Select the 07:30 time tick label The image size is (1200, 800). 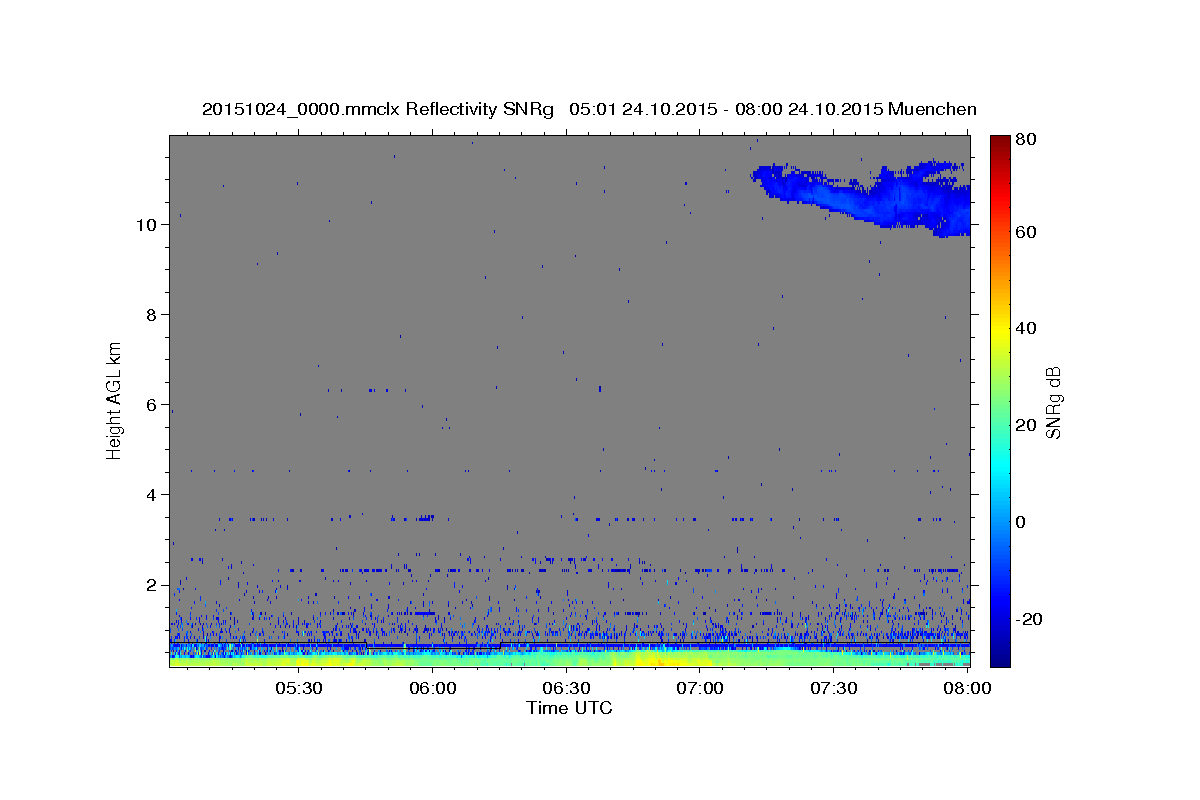coord(834,689)
